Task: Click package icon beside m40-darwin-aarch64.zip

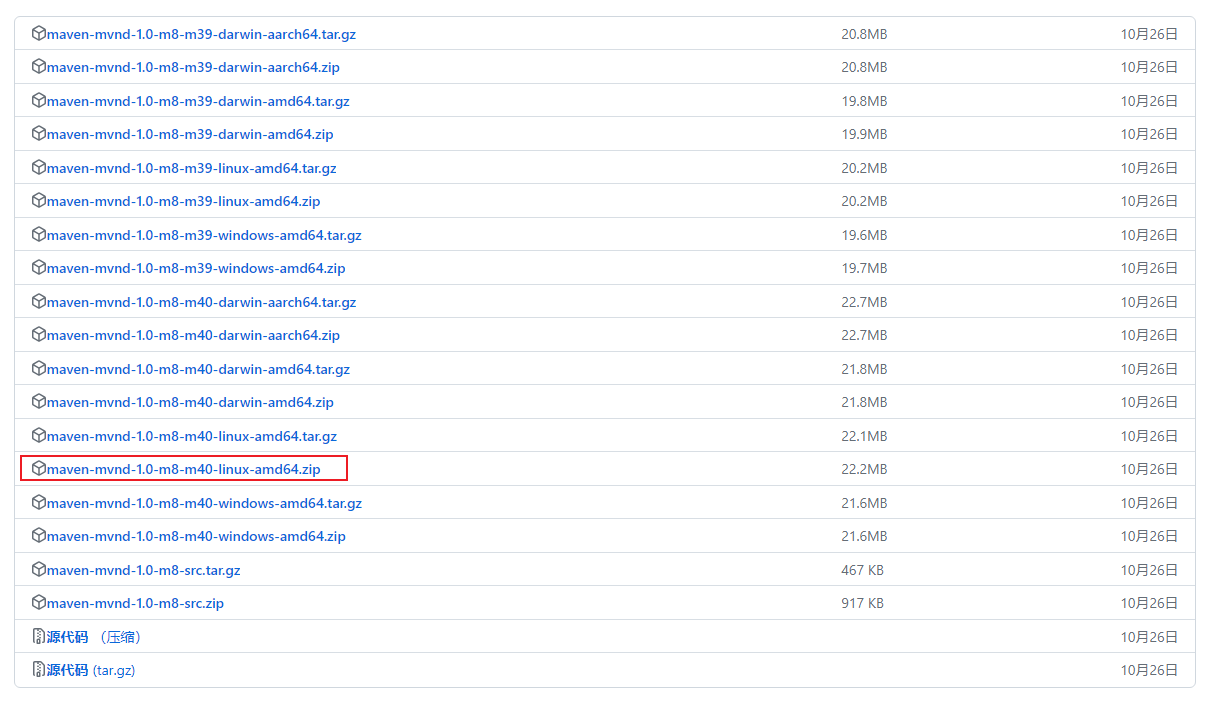Action: [x=39, y=335]
